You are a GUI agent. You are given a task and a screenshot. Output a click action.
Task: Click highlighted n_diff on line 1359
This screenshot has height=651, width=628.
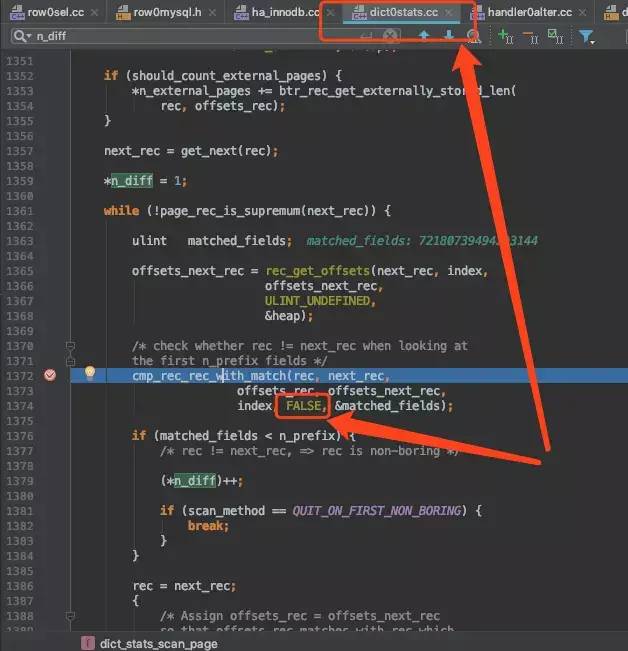pos(132,181)
